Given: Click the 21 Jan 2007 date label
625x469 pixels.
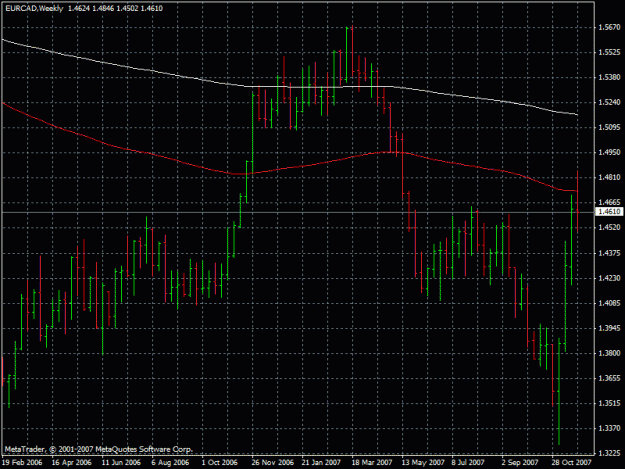Looking at the screenshot, I should 321,463.
